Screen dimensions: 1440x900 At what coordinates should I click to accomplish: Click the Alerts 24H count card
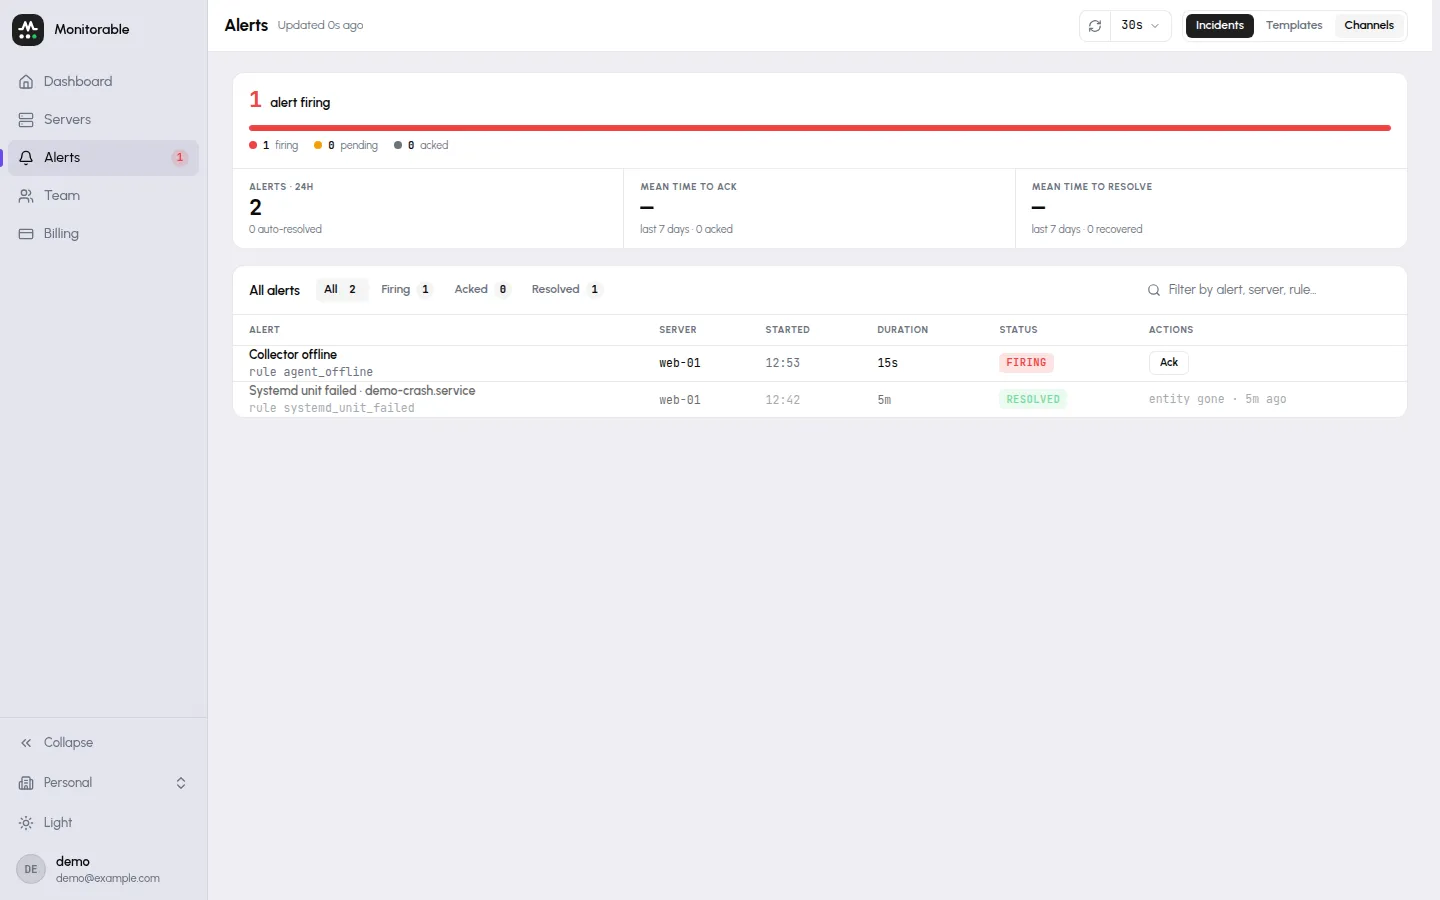tap(428, 208)
